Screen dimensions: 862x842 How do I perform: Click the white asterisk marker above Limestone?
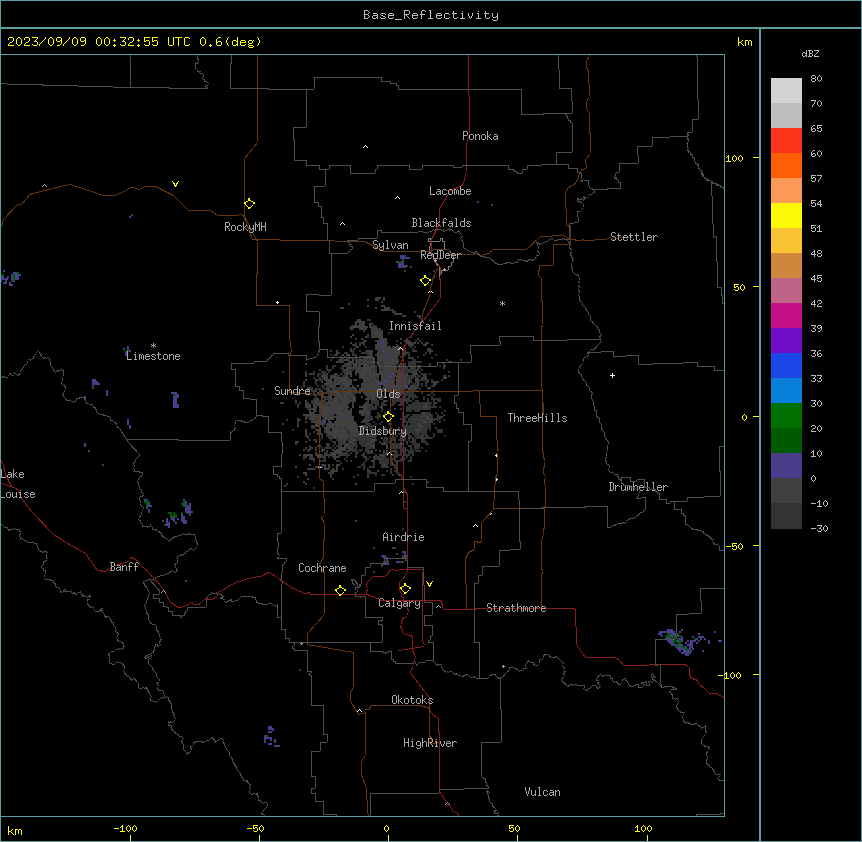pos(153,346)
